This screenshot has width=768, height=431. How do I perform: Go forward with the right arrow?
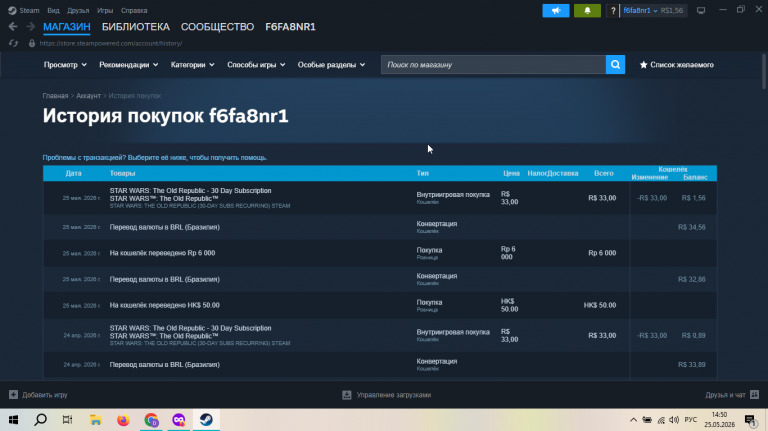pos(30,27)
